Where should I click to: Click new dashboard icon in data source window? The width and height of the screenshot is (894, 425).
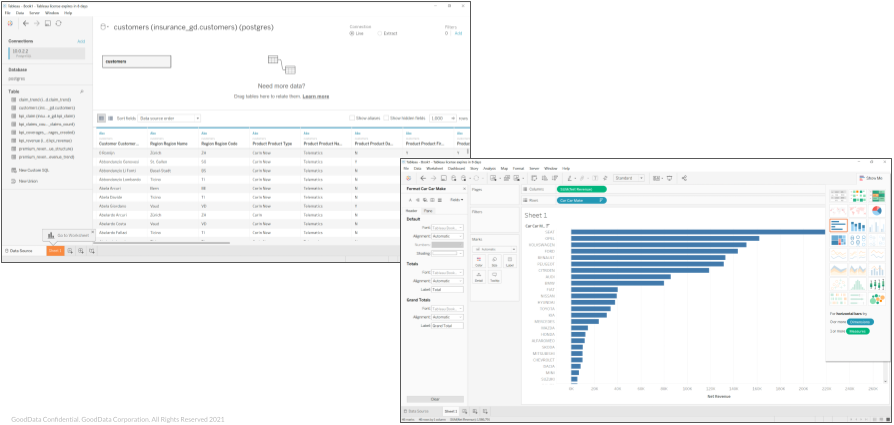click(80, 250)
